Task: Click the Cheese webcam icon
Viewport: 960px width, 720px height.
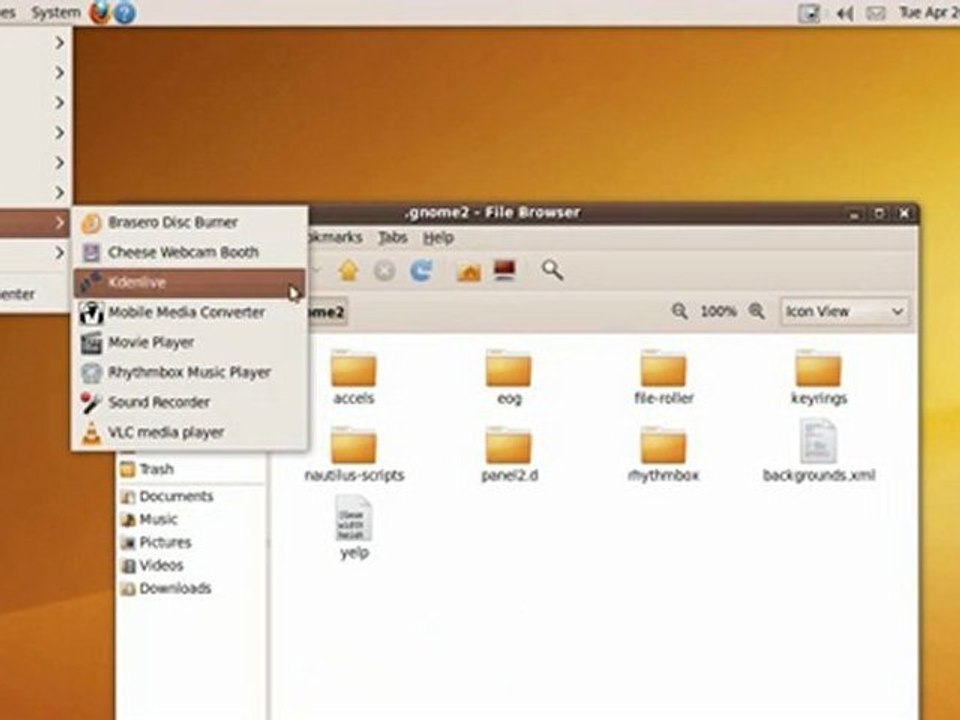Action: (91, 252)
